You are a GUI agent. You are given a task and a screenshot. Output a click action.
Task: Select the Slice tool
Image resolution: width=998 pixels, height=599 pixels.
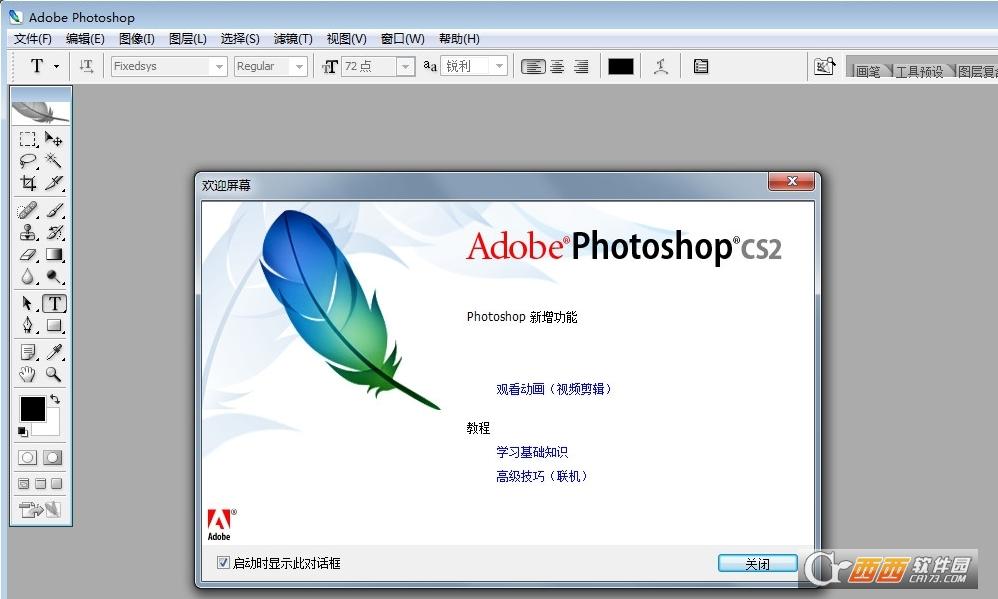tap(54, 183)
